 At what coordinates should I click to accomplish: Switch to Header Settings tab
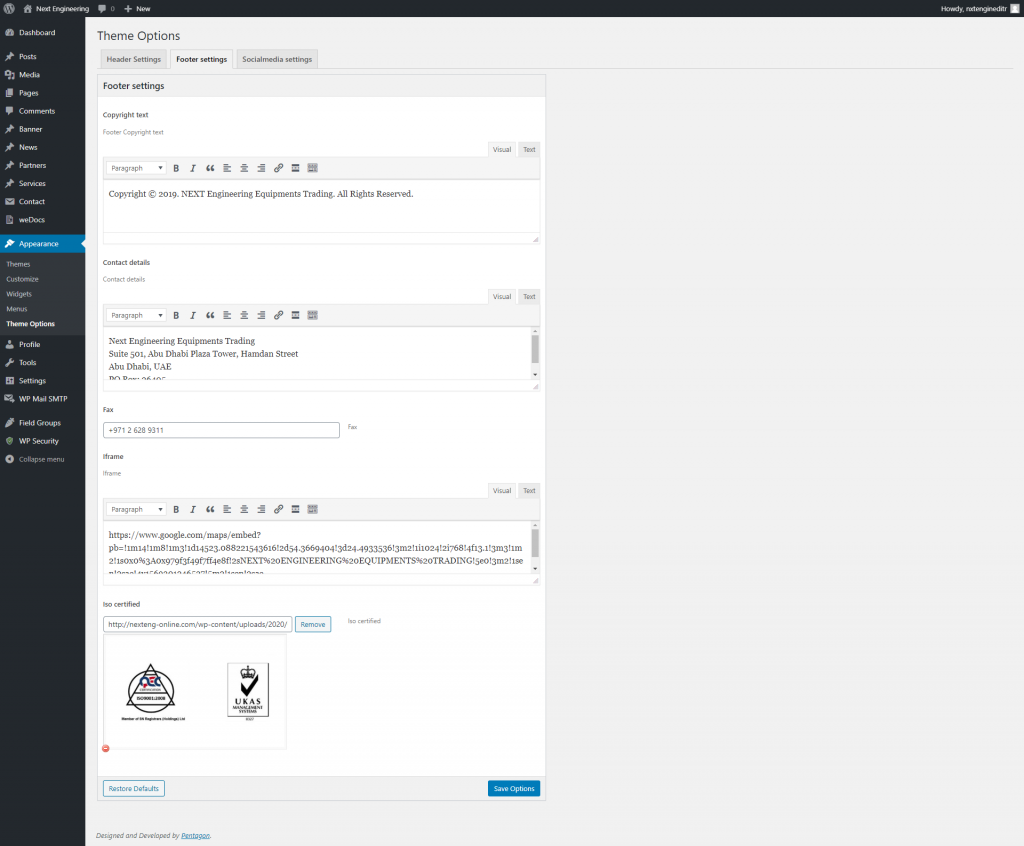pyautogui.click(x=133, y=59)
